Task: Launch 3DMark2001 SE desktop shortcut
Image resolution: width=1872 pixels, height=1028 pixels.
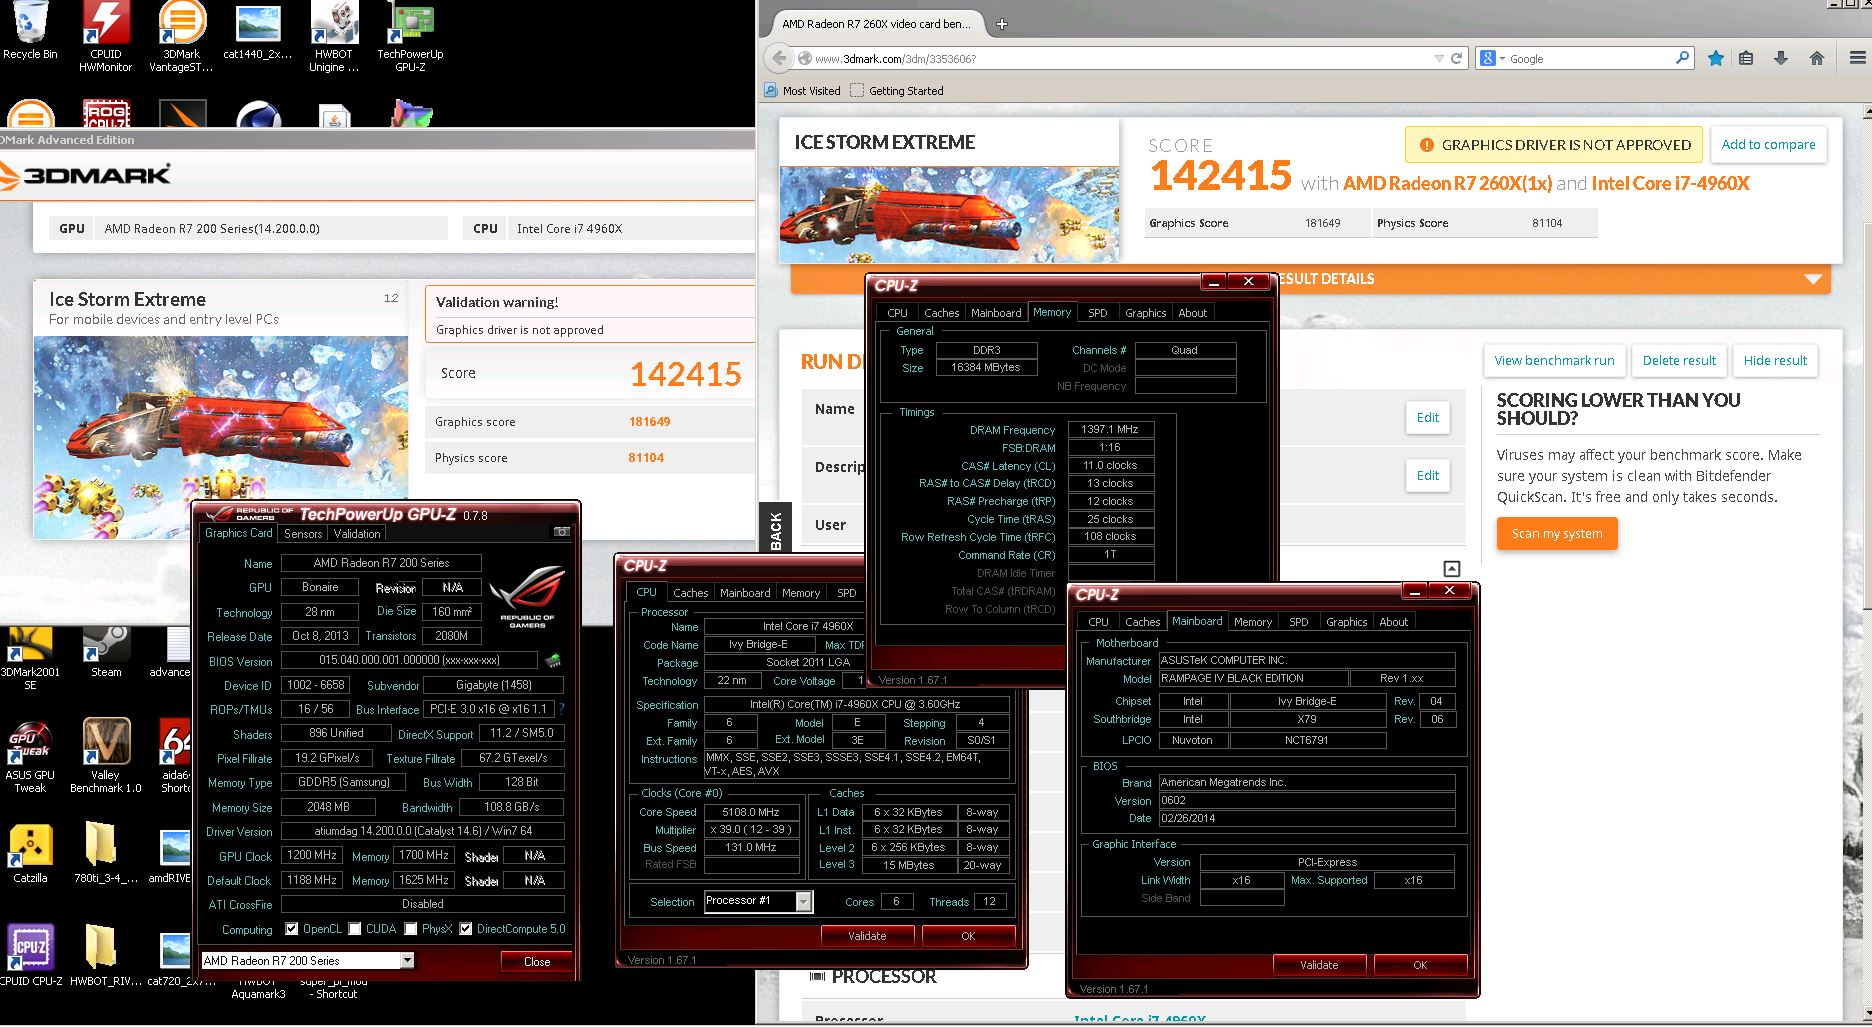Action: click(30, 658)
